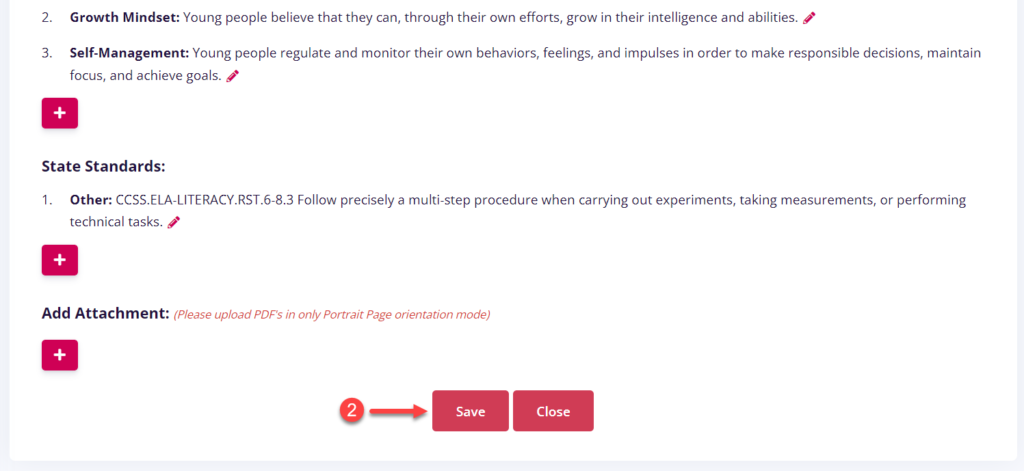
Task: Click the bold Self-Management label
Action: 129,52
